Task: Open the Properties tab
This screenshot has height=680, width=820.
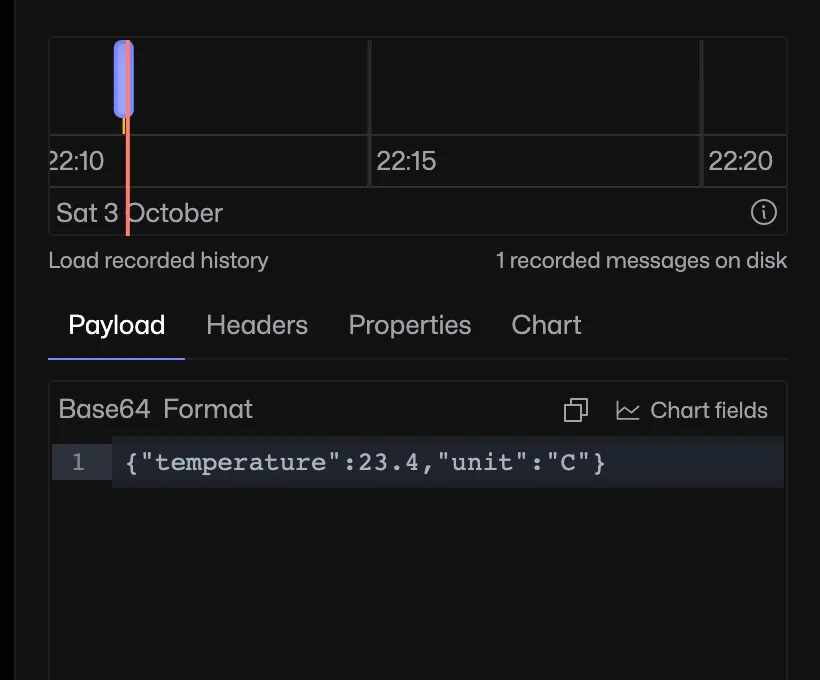Action: (409, 325)
